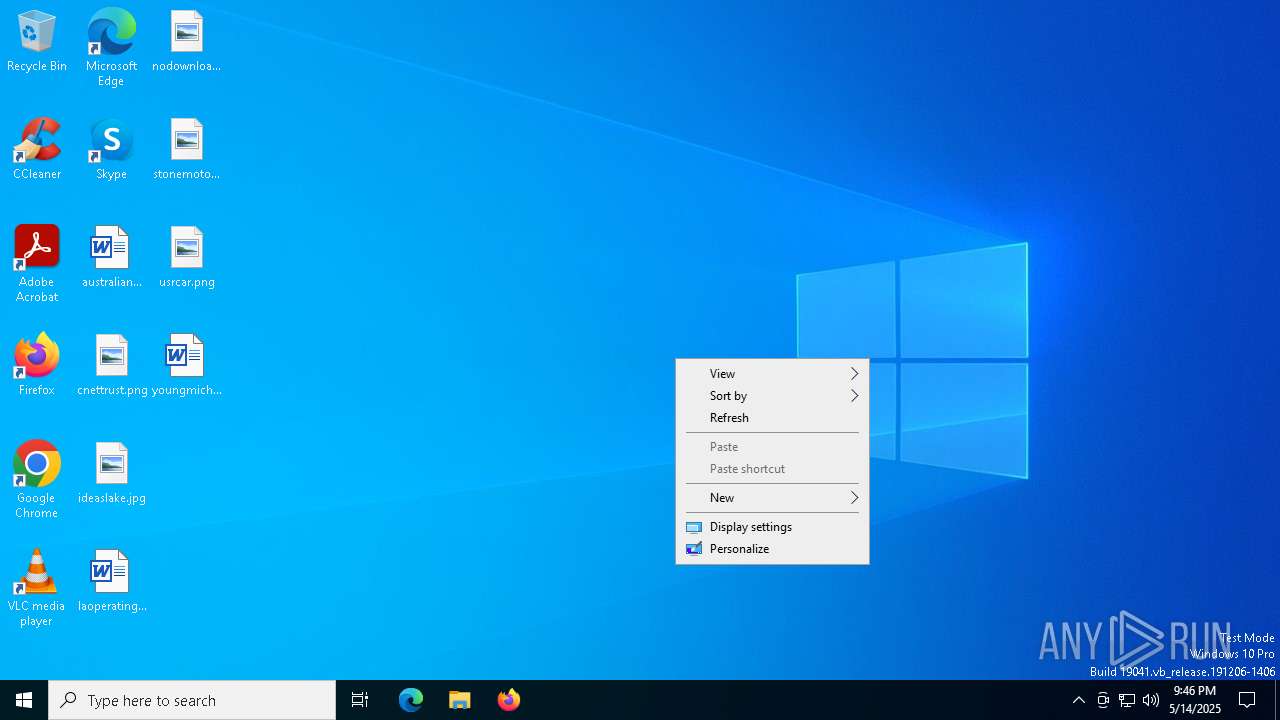Open the taskbar clock and date
This screenshot has width=1280, height=720.
pos(1195,700)
